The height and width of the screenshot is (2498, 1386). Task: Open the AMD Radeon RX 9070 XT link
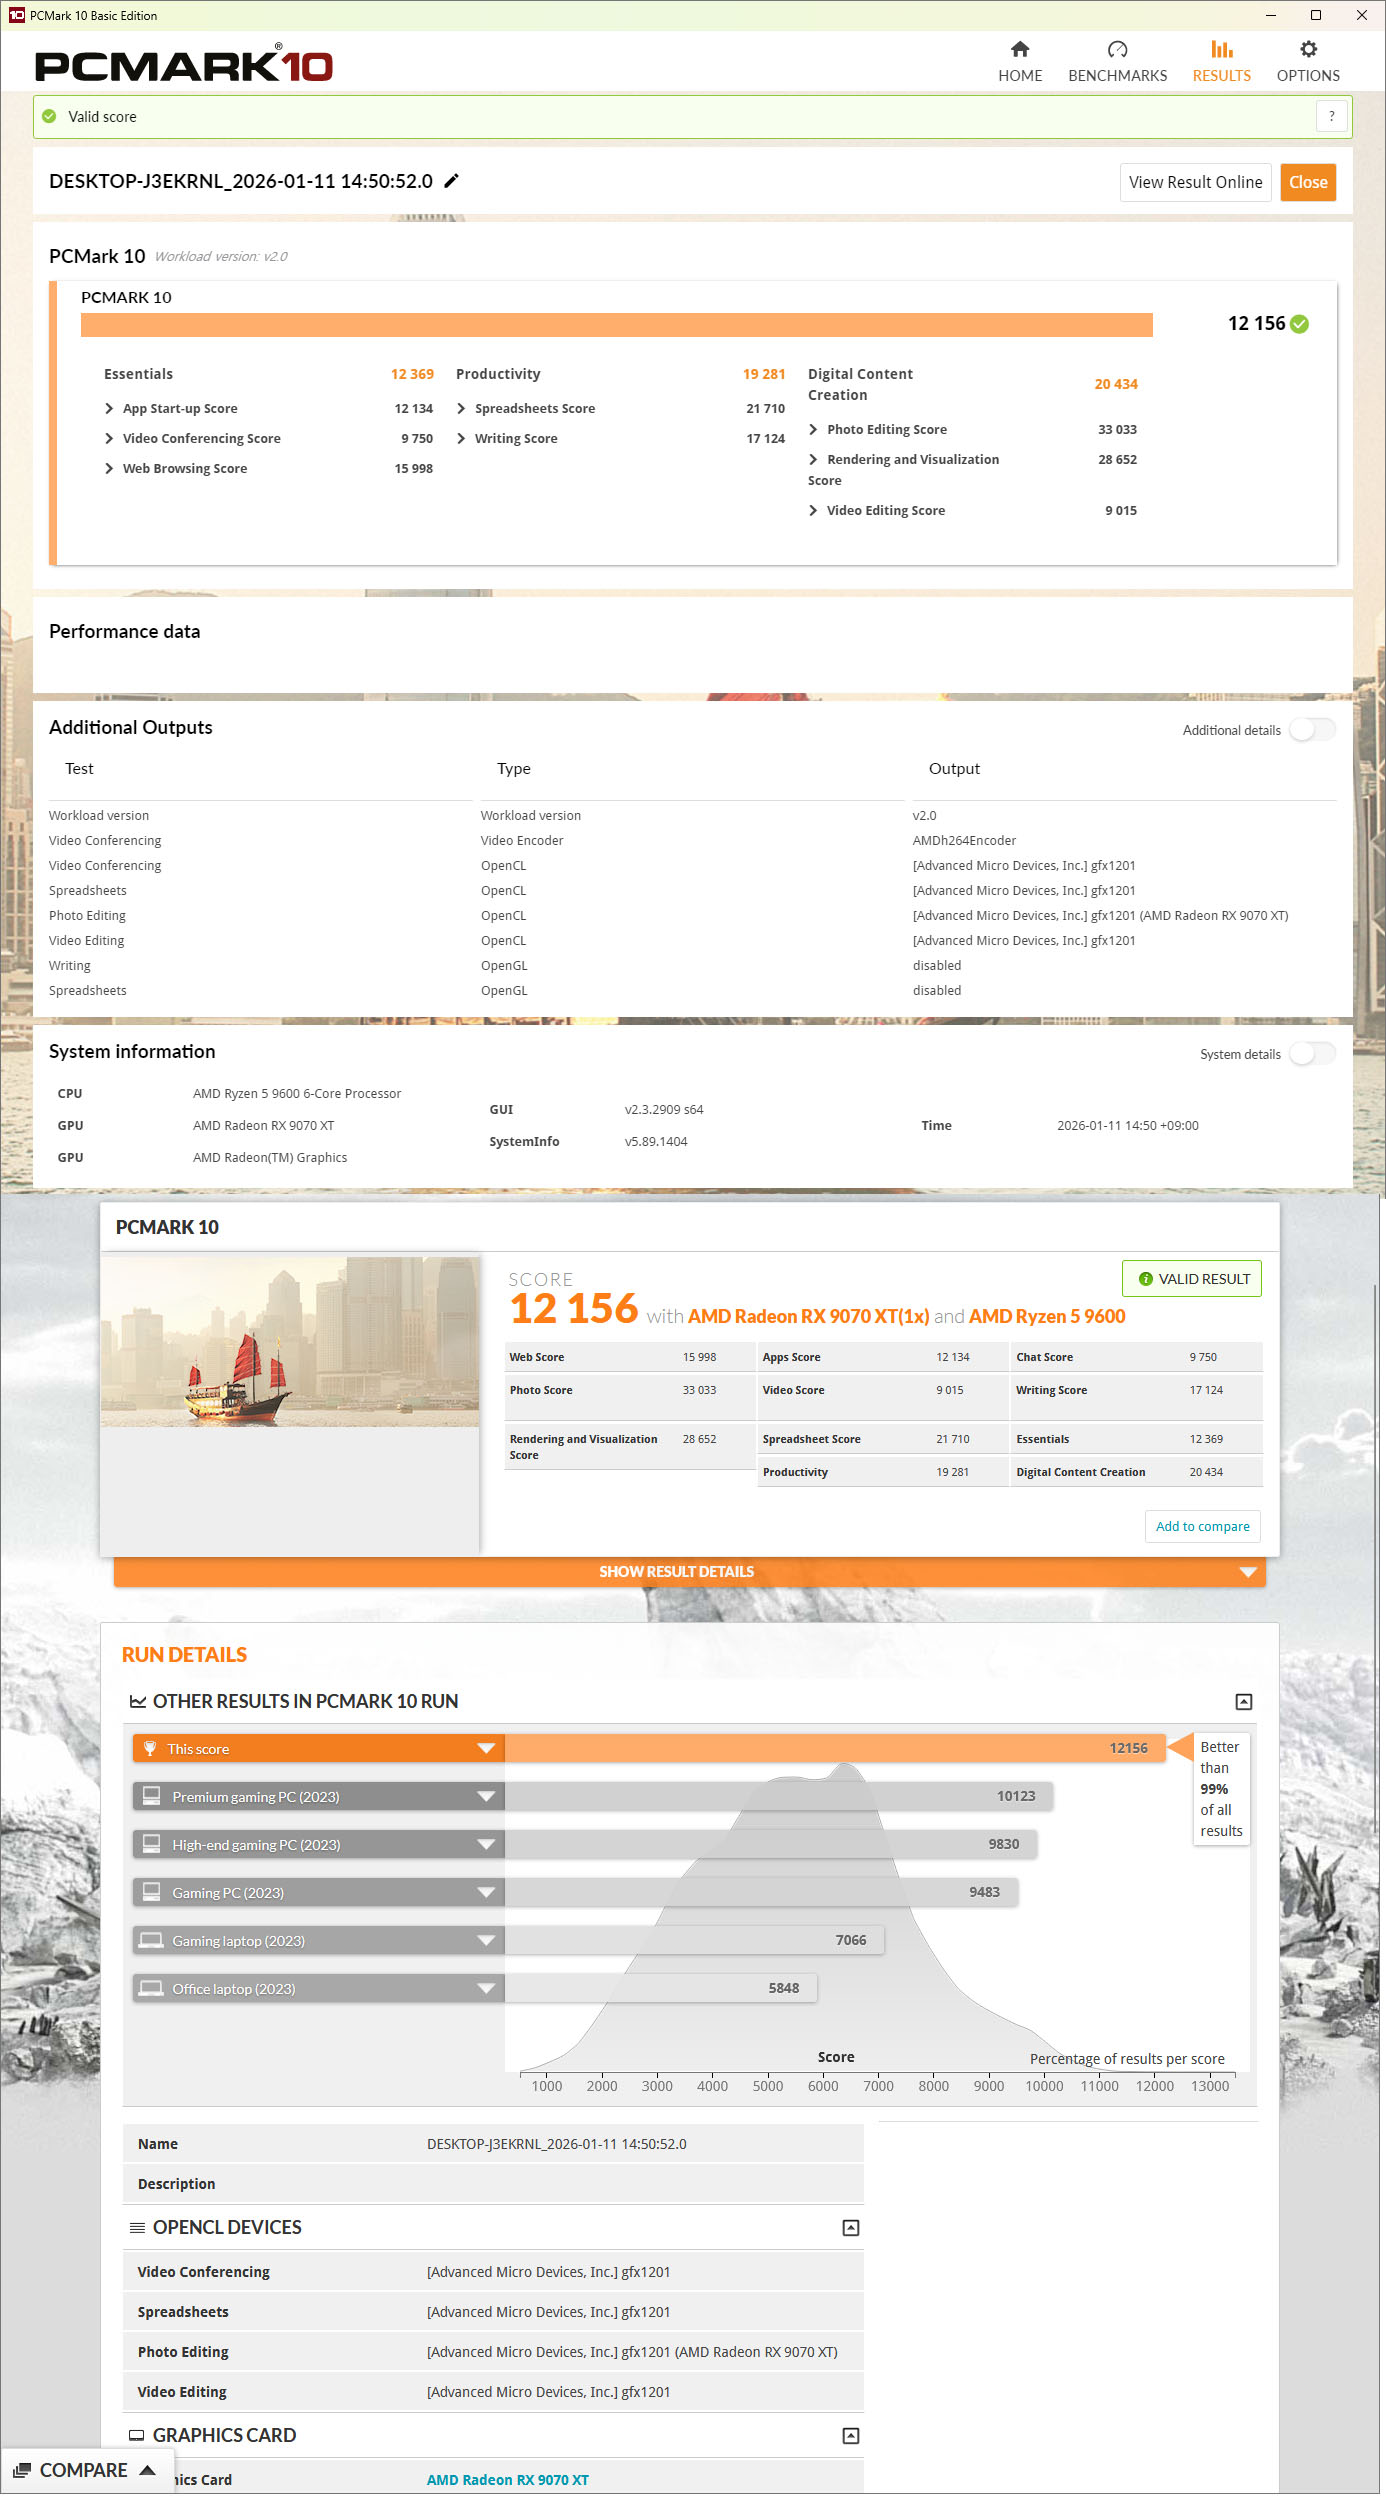click(507, 2480)
